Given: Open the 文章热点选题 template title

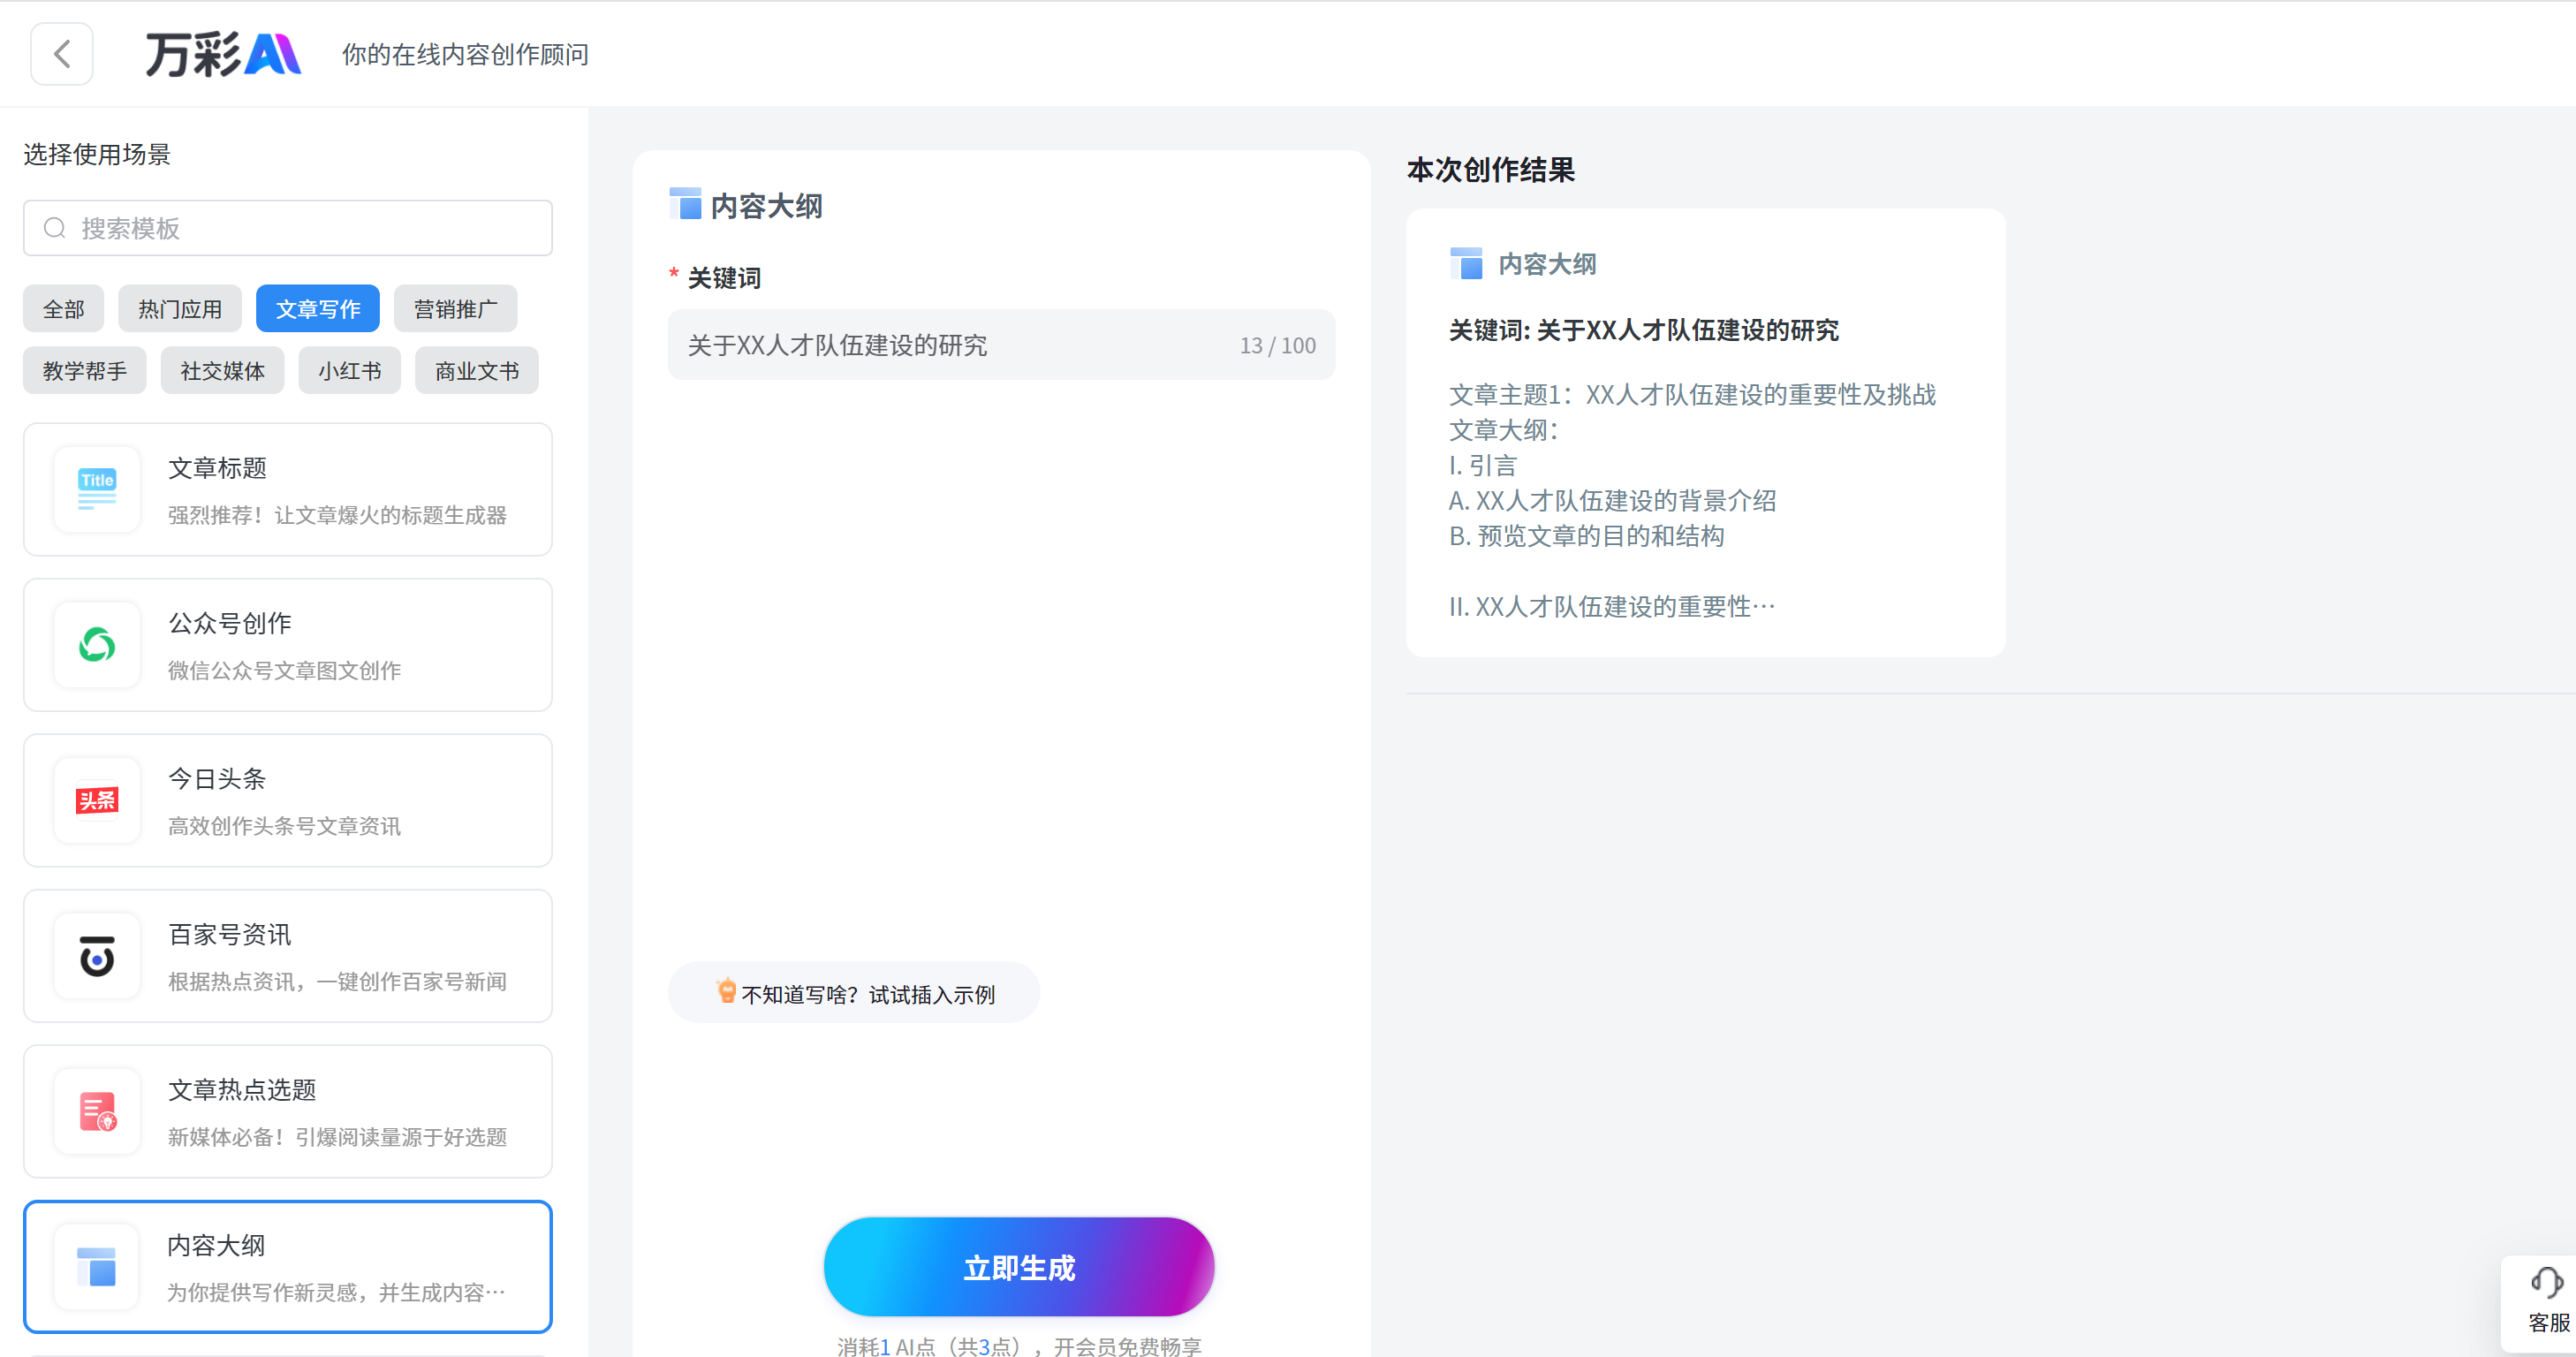Looking at the screenshot, I should click(x=242, y=1089).
